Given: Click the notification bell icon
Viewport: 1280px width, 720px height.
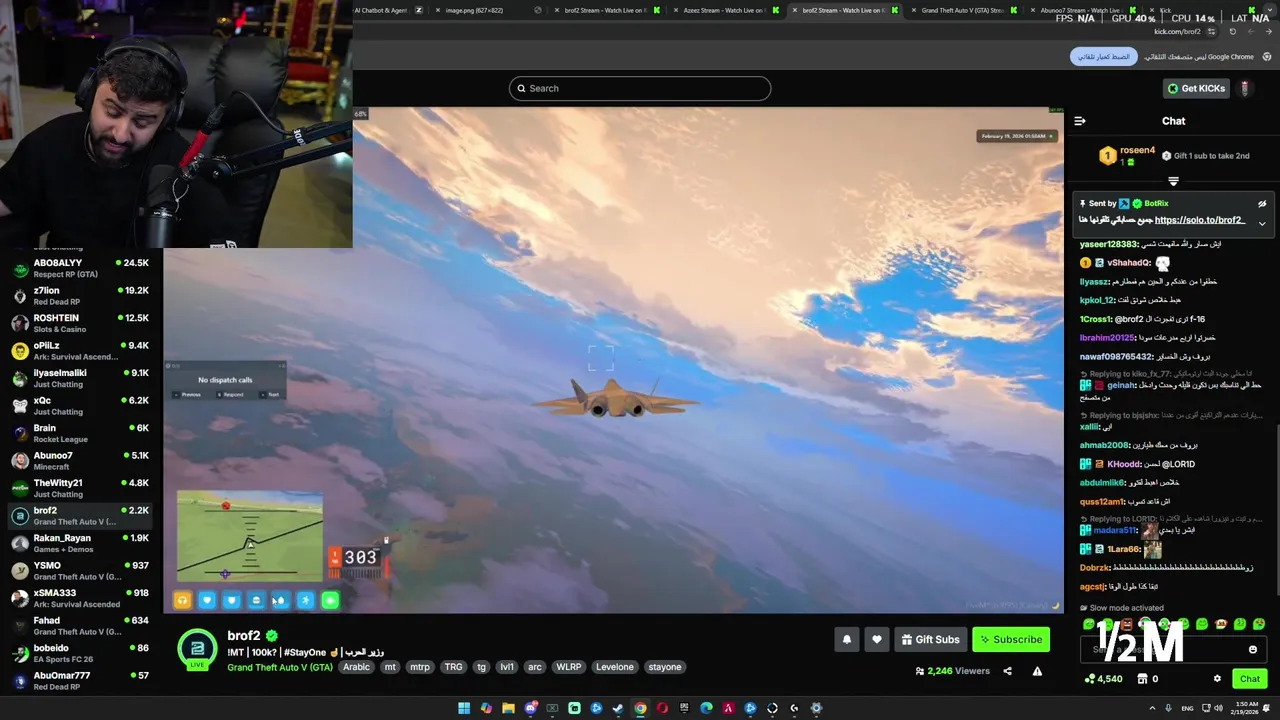Looking at the screenshot, I should (846, 640).
